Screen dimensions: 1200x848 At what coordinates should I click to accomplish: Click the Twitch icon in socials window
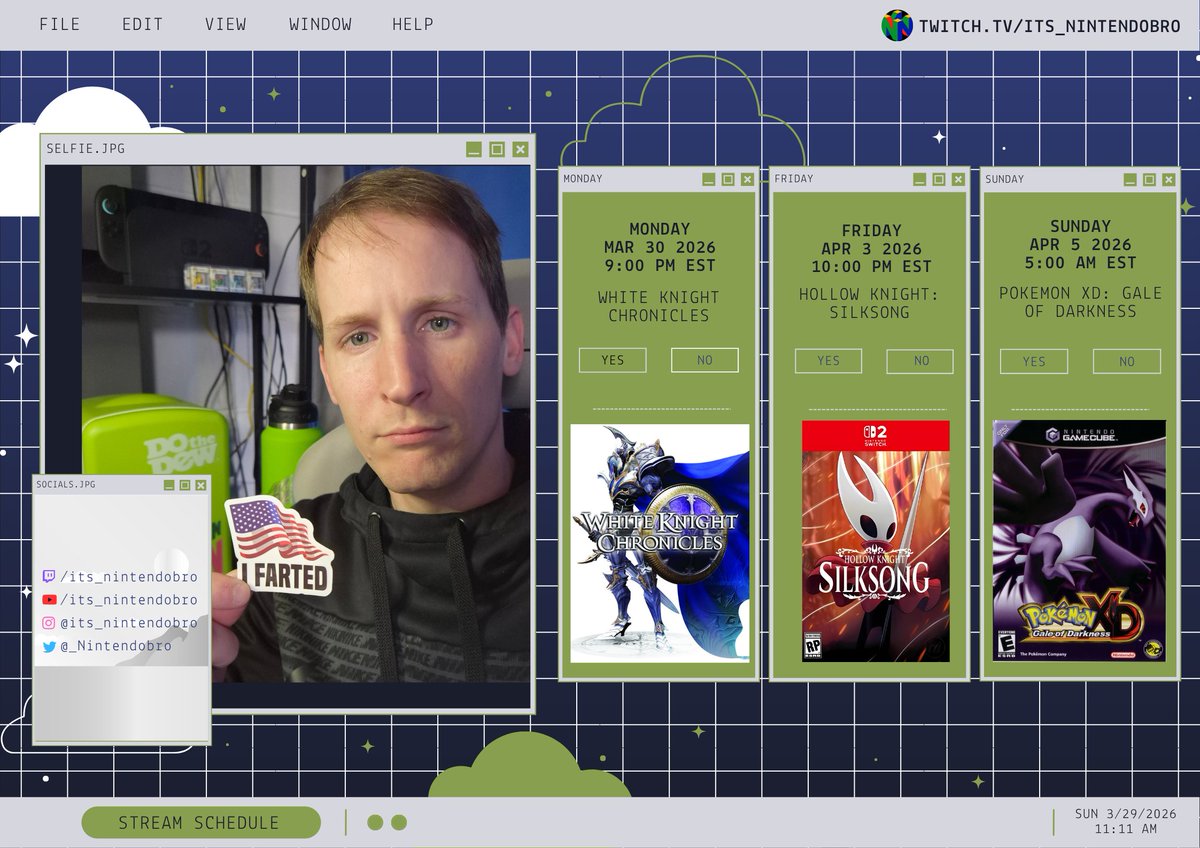point(49,577)
